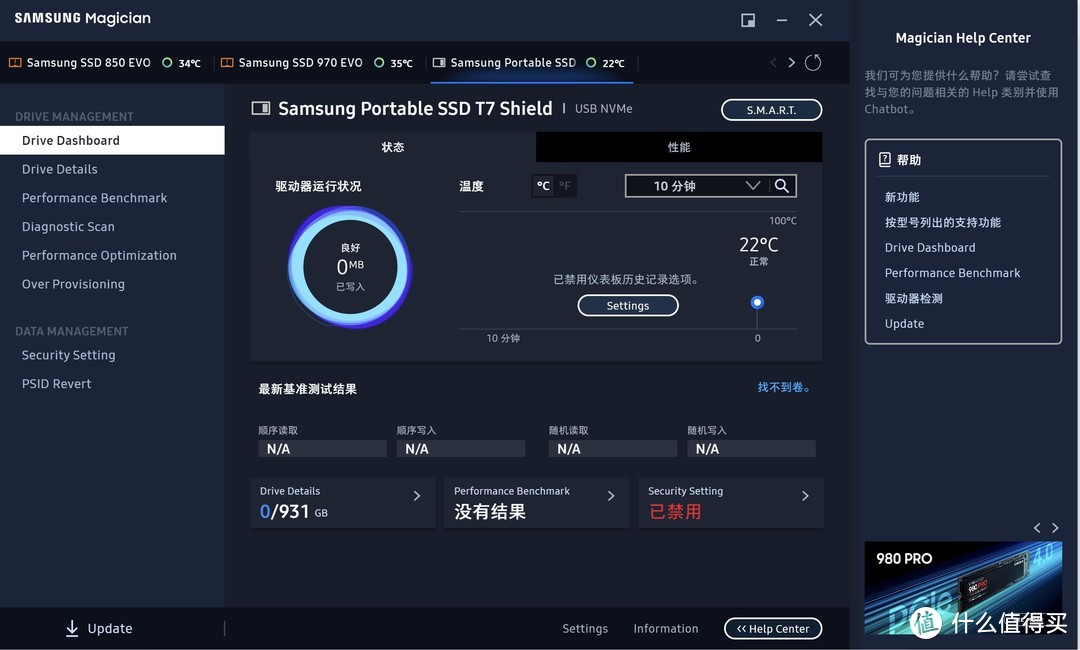The height and width of the screenshot is (650, 1080).
Task: Click the Help Center toggle button
Action: (x=773, y=629)
